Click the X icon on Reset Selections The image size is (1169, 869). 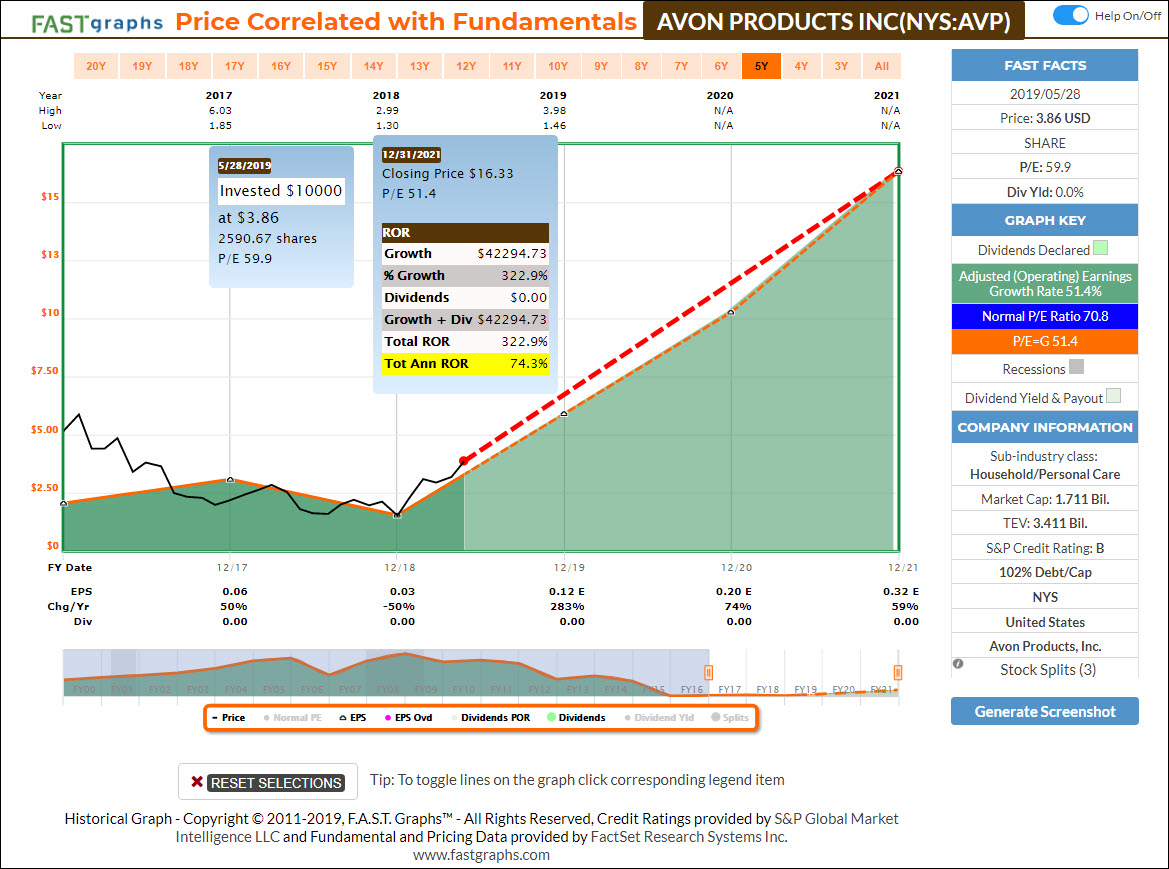click(x=197, y=782)
